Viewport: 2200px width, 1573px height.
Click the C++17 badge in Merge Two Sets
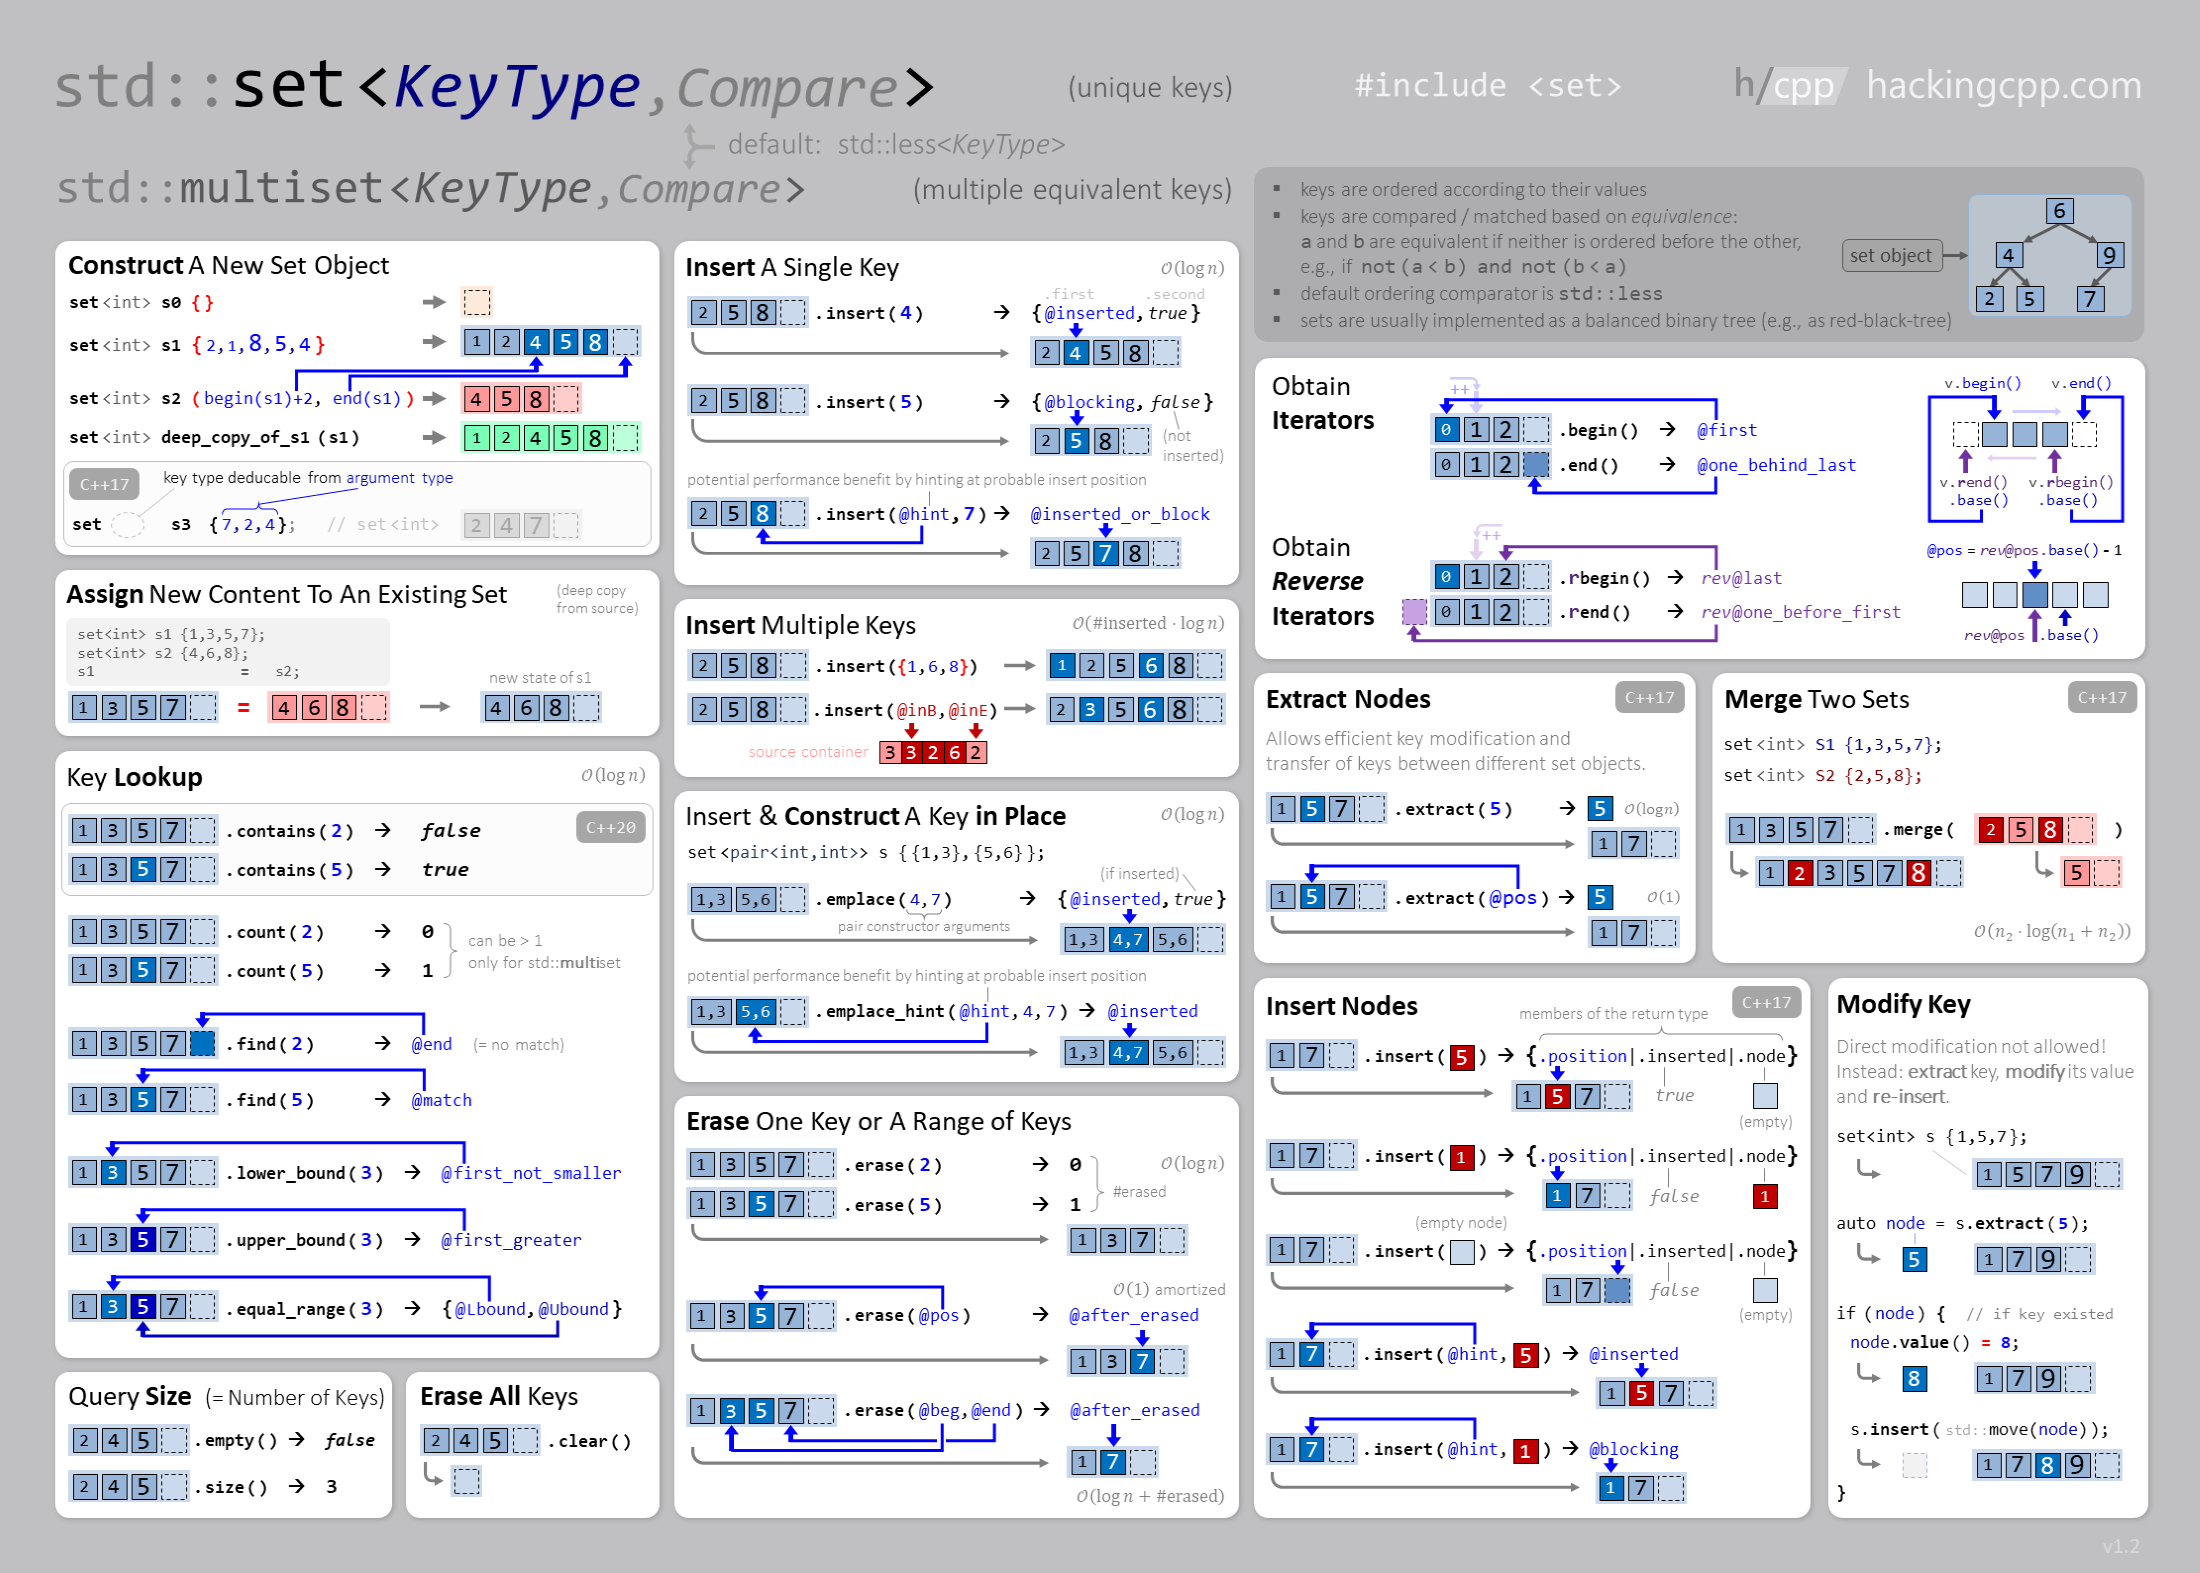point(2101,697)
